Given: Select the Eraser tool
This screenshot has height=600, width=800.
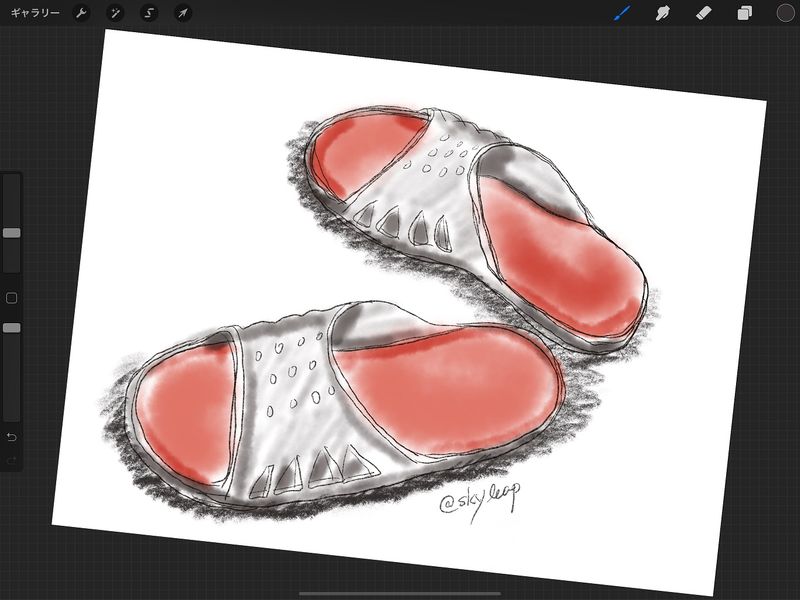Looking at the screenshot, I should click(703, 13).
